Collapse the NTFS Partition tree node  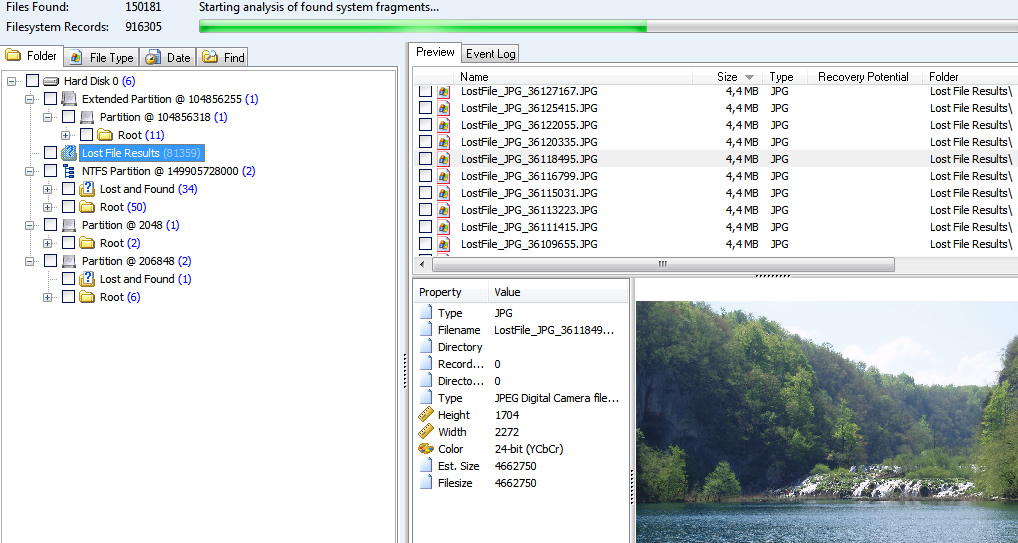pos(30,171)
